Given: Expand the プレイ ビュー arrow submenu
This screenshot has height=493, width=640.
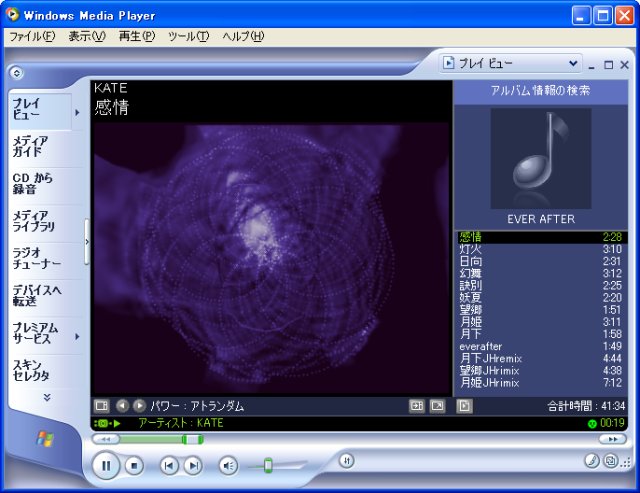Looking at the screenshot, I should click(77, 112).
